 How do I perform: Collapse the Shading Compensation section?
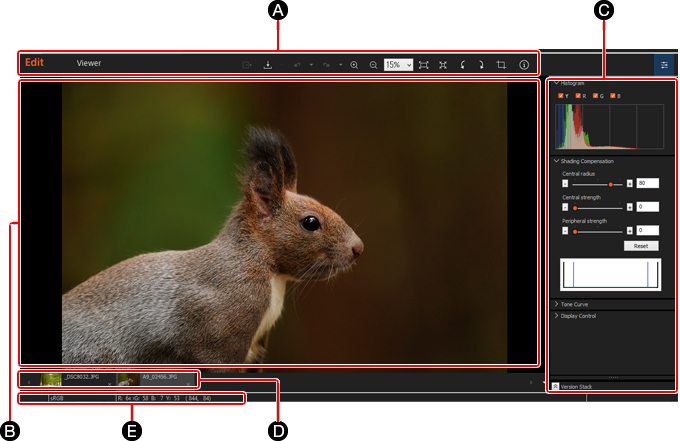[556, 161]
